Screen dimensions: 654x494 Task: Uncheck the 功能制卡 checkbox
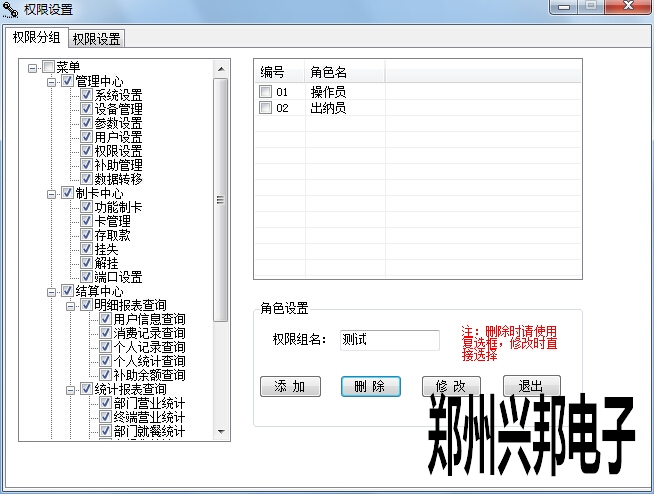[x=86, y=207]
